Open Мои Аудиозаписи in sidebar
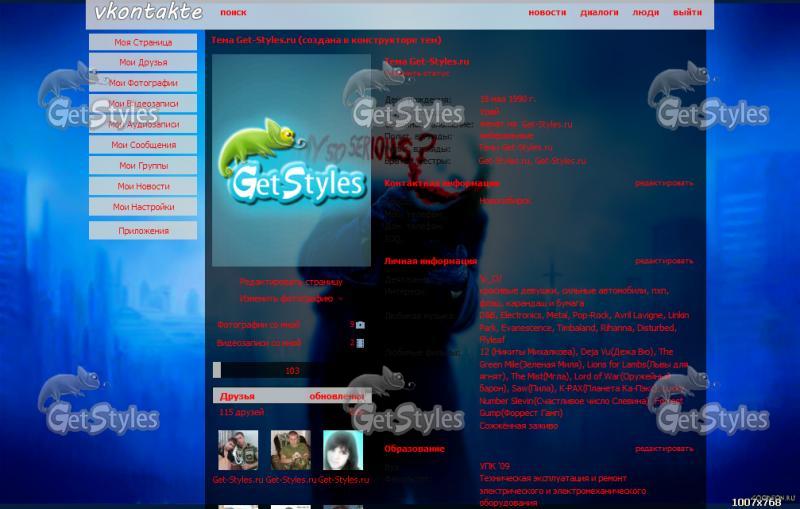This screenshot has width=800, height=509. pos(143,124)
